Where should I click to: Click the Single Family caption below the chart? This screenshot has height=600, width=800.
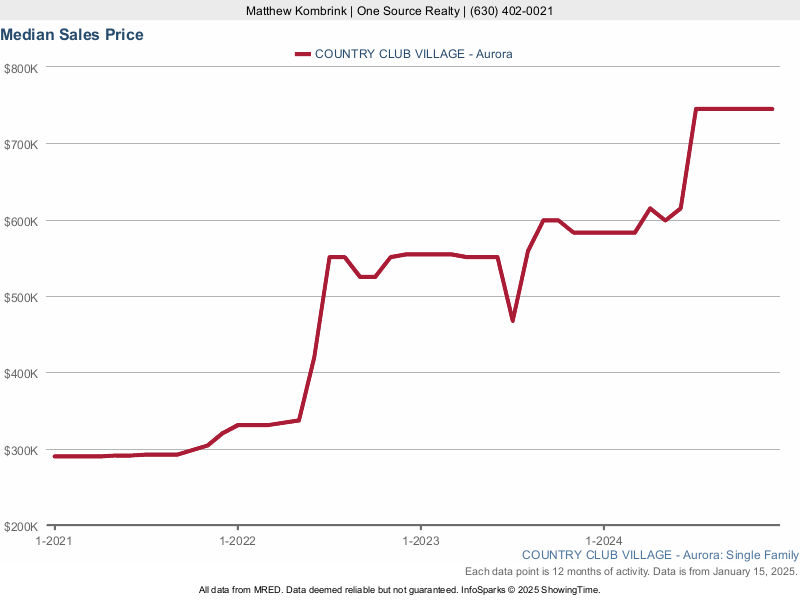pyautogui.click(x=660, y=555)
